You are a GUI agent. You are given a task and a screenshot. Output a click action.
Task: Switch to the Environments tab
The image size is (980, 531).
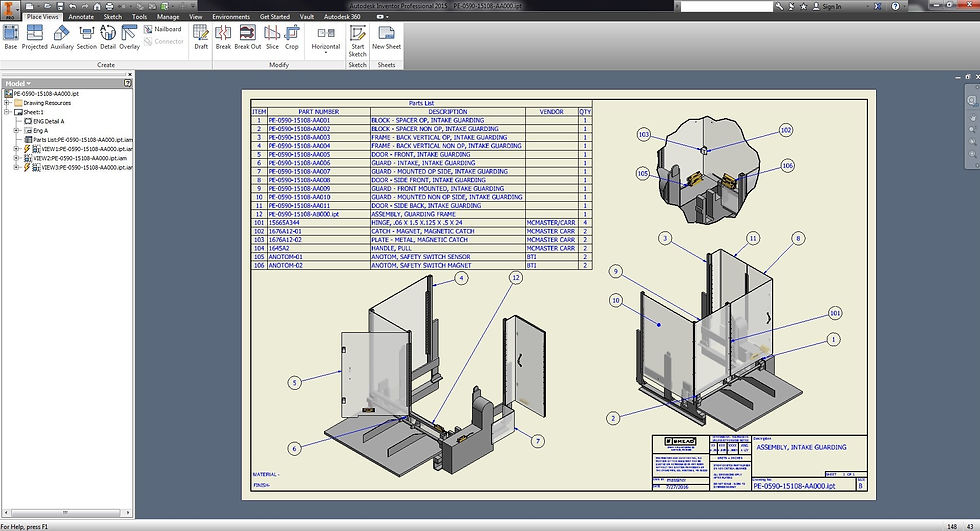click(231, 17)
